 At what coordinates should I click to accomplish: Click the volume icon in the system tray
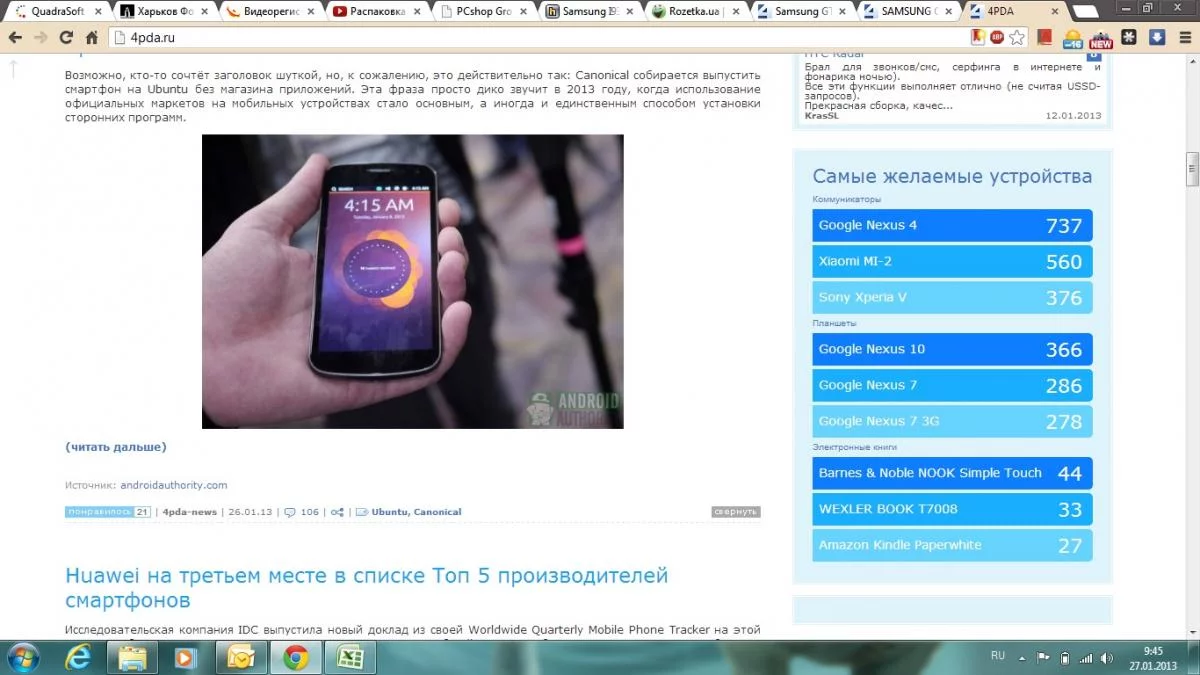point(1106,658)
